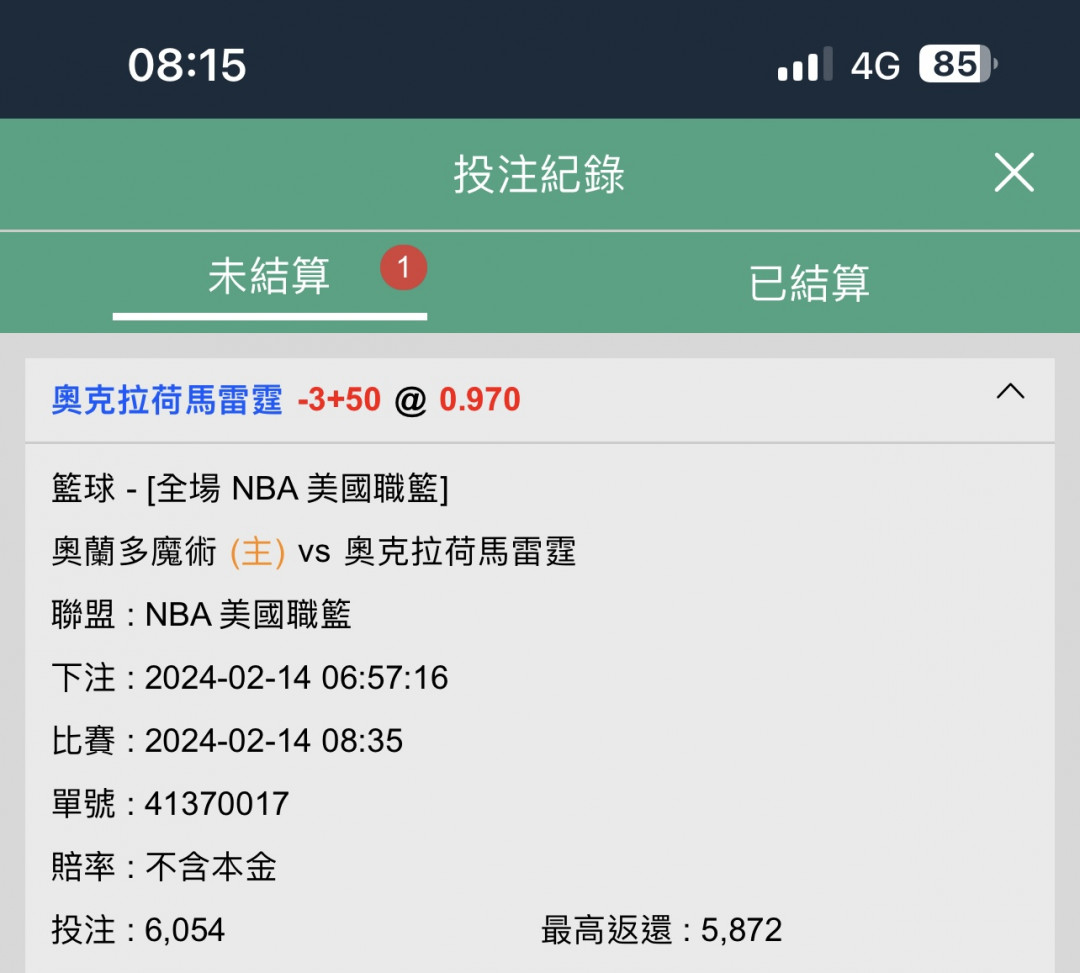Click the 聯盟 : NBA 美國職籃 line
This screenshot has width=1080, height=973.
pos(201,614)
